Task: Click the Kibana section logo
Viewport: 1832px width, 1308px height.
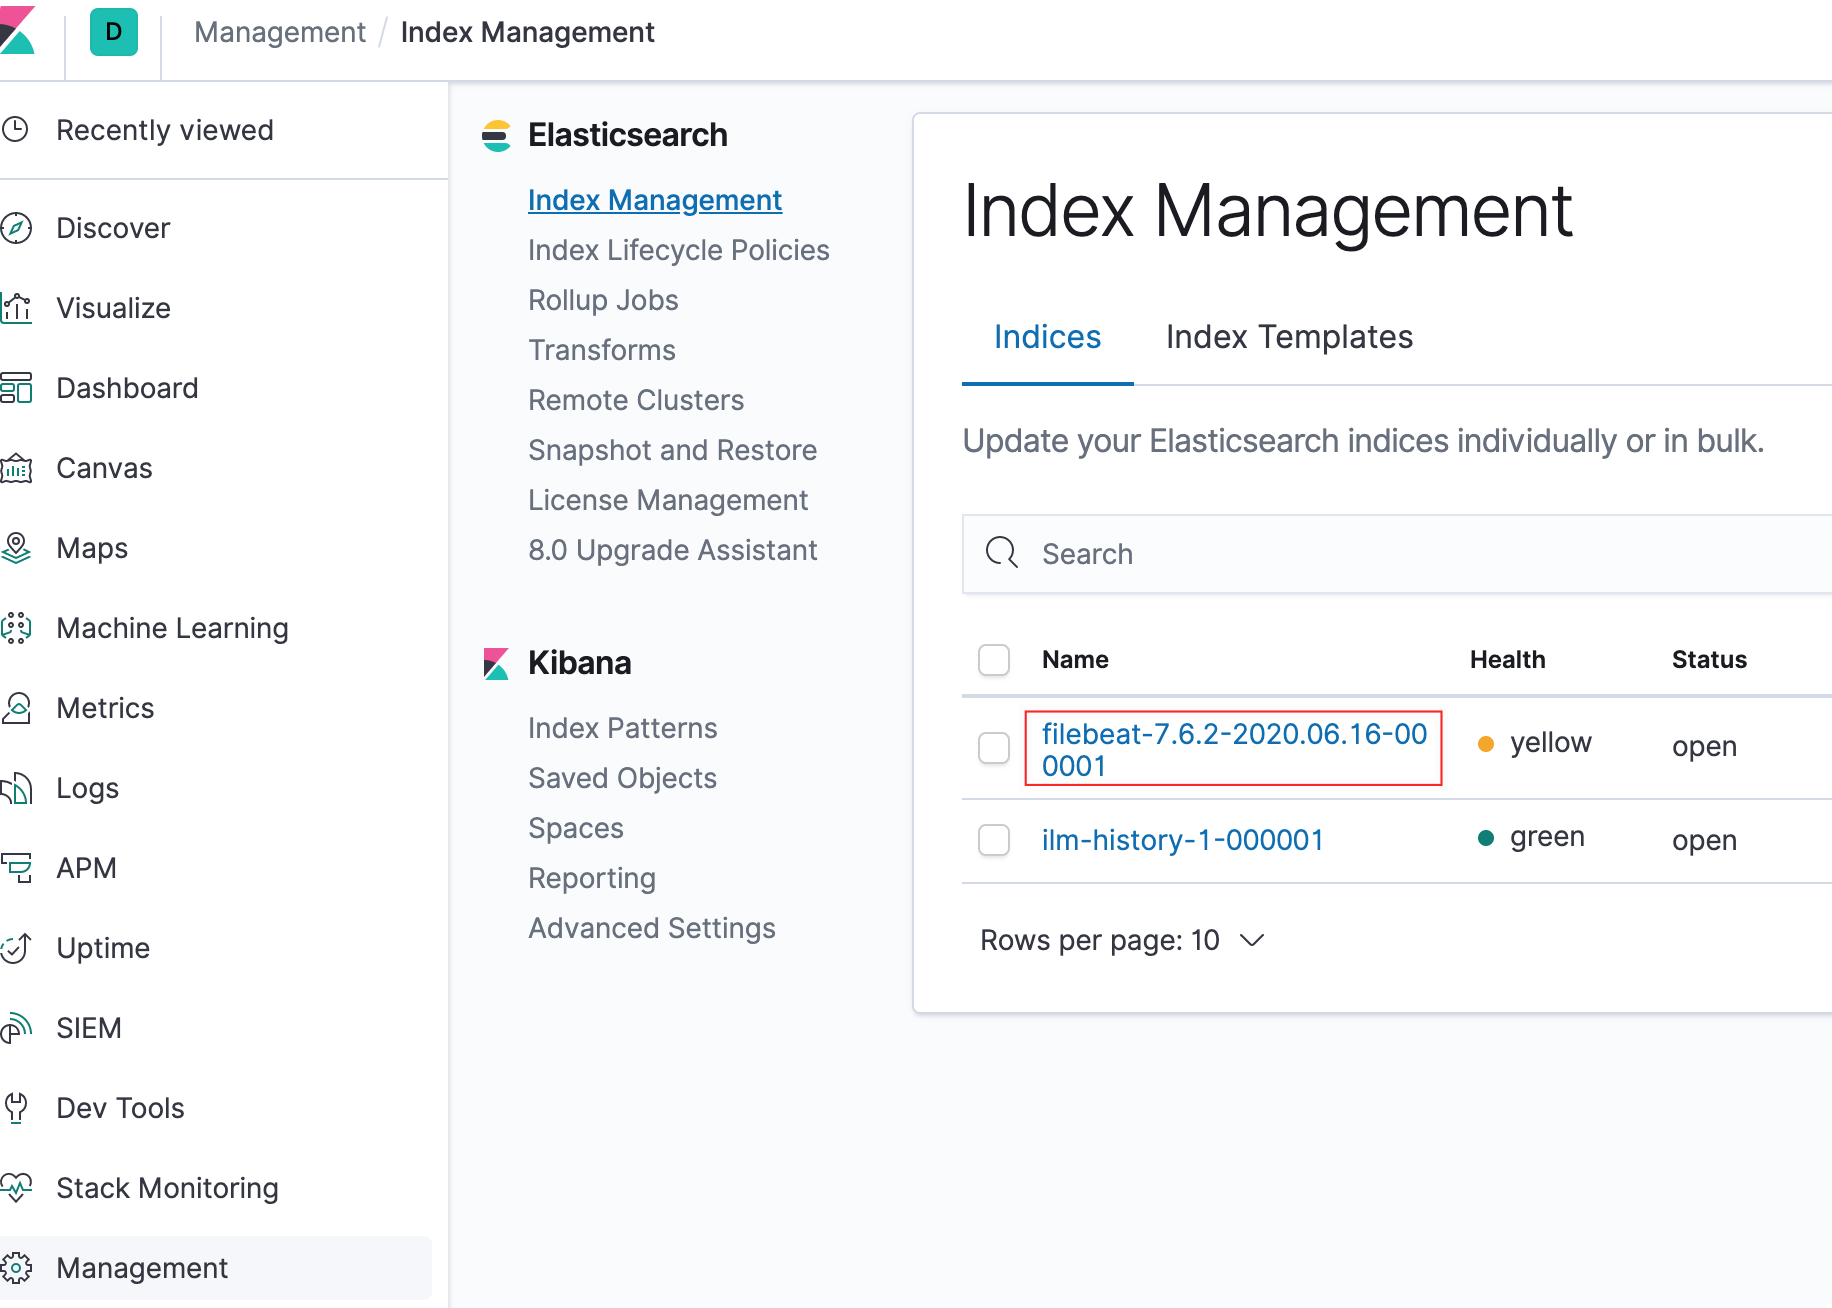Action: point(496,663)
